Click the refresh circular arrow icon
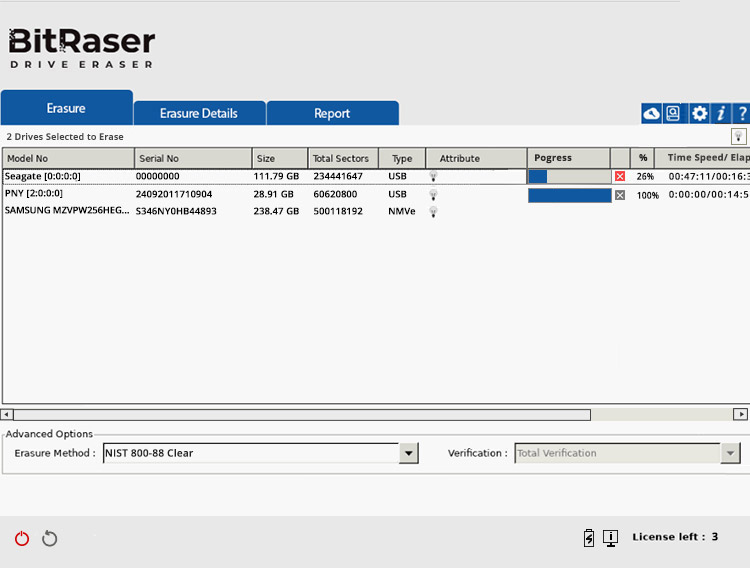Viewport: 750px width, 568px height. coord(49,538)
